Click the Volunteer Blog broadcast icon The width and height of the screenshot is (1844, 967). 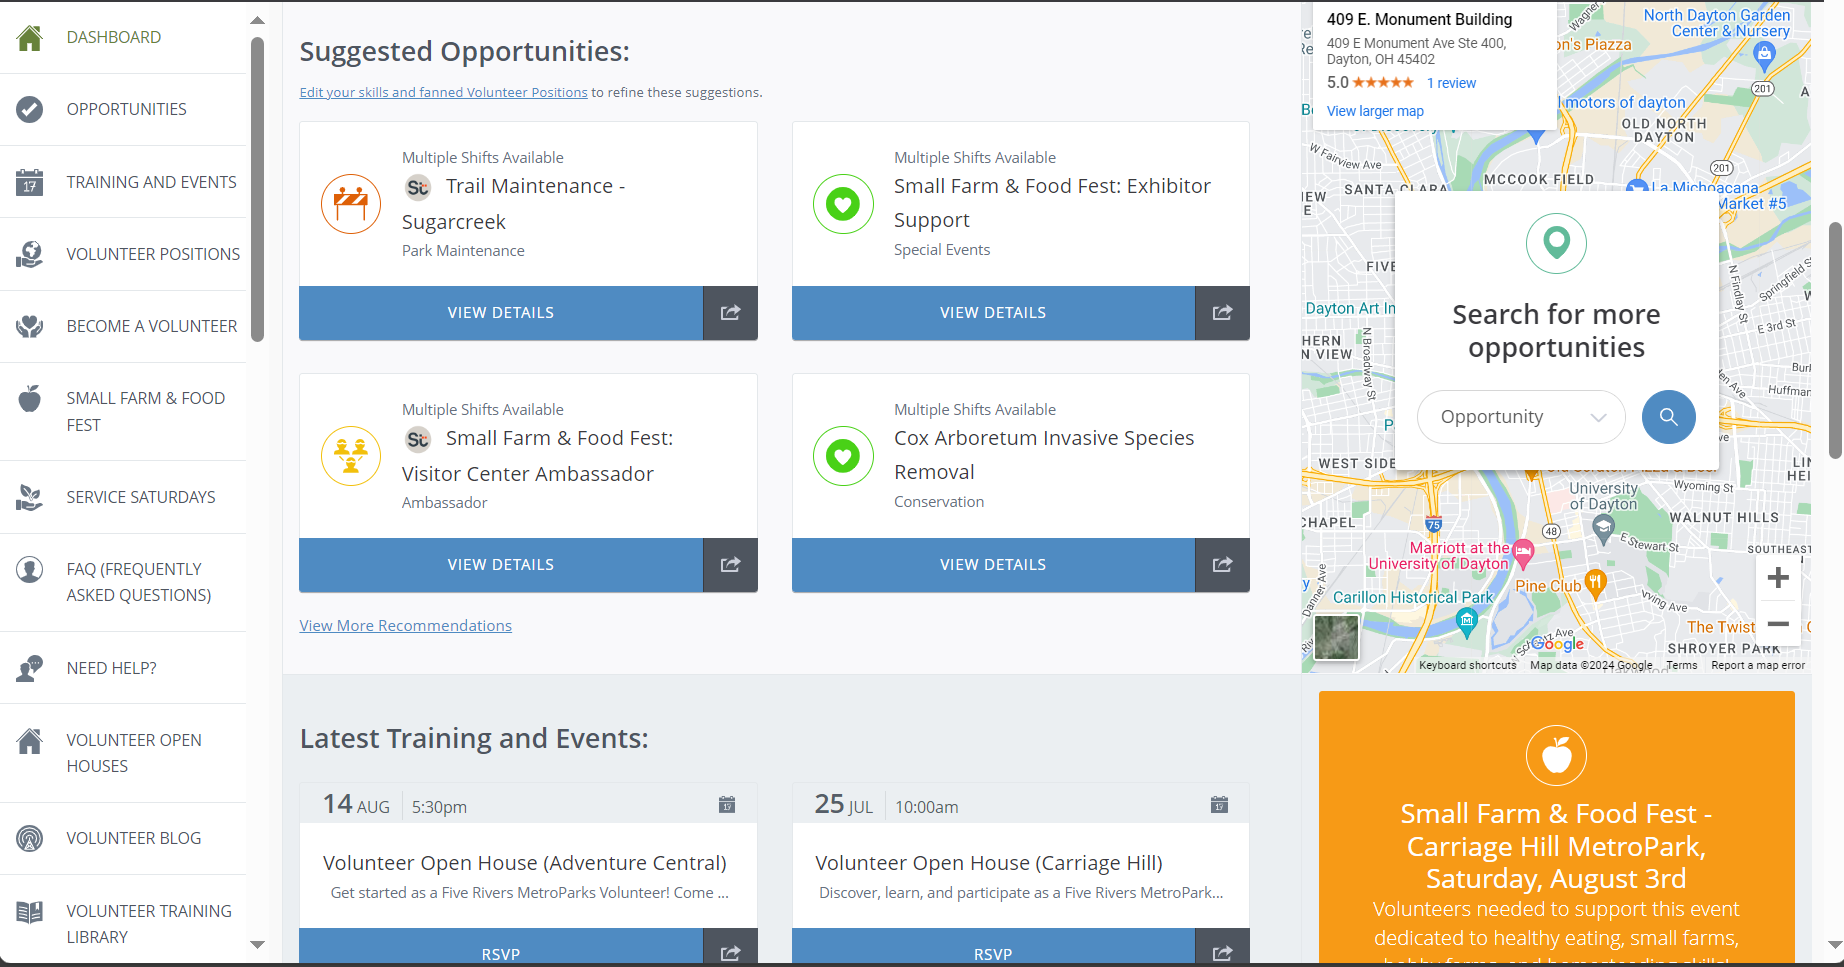tap(30, 838)
